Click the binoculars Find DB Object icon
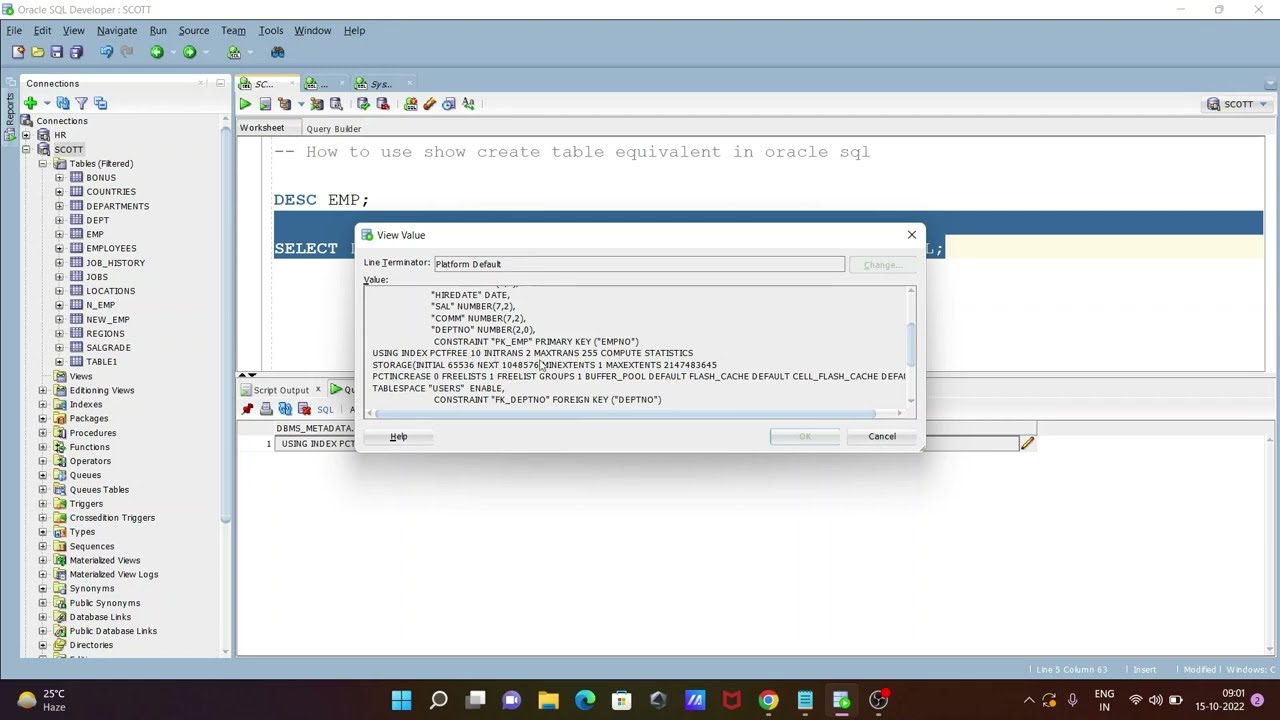 point(278,52)
